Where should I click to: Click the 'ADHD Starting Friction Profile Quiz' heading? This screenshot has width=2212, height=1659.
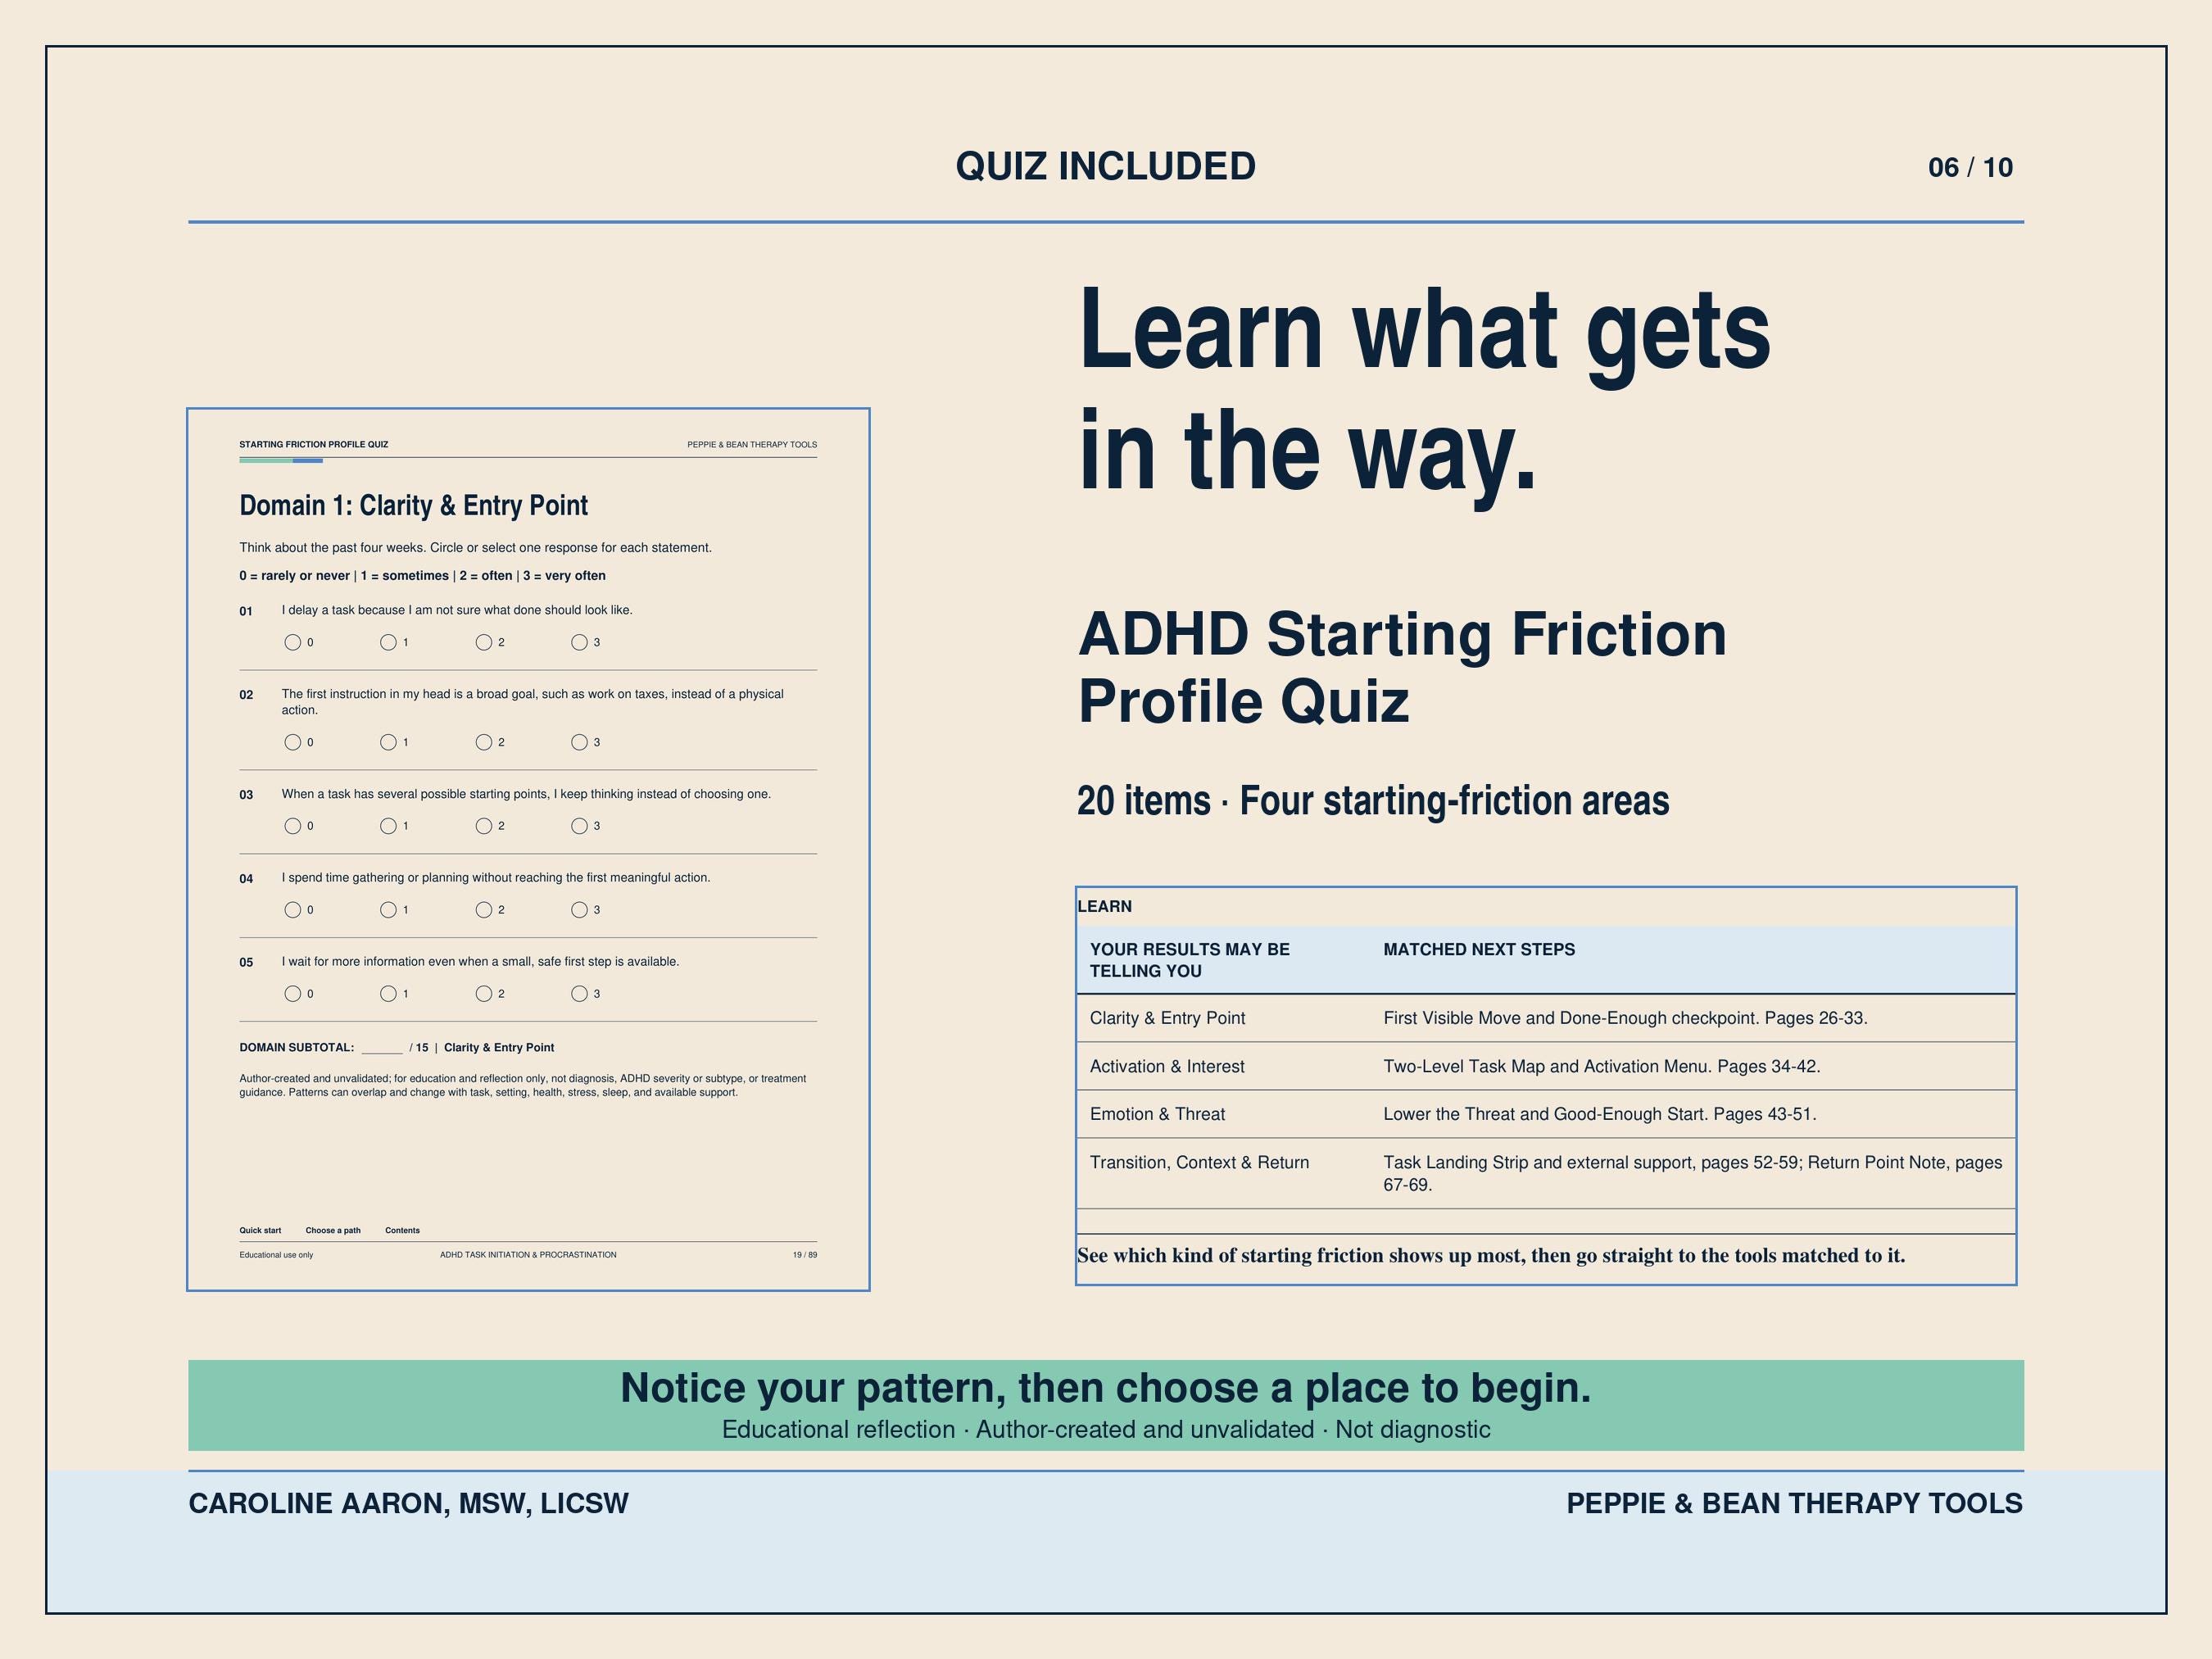pyautogui.click(x=1402, y=667)
